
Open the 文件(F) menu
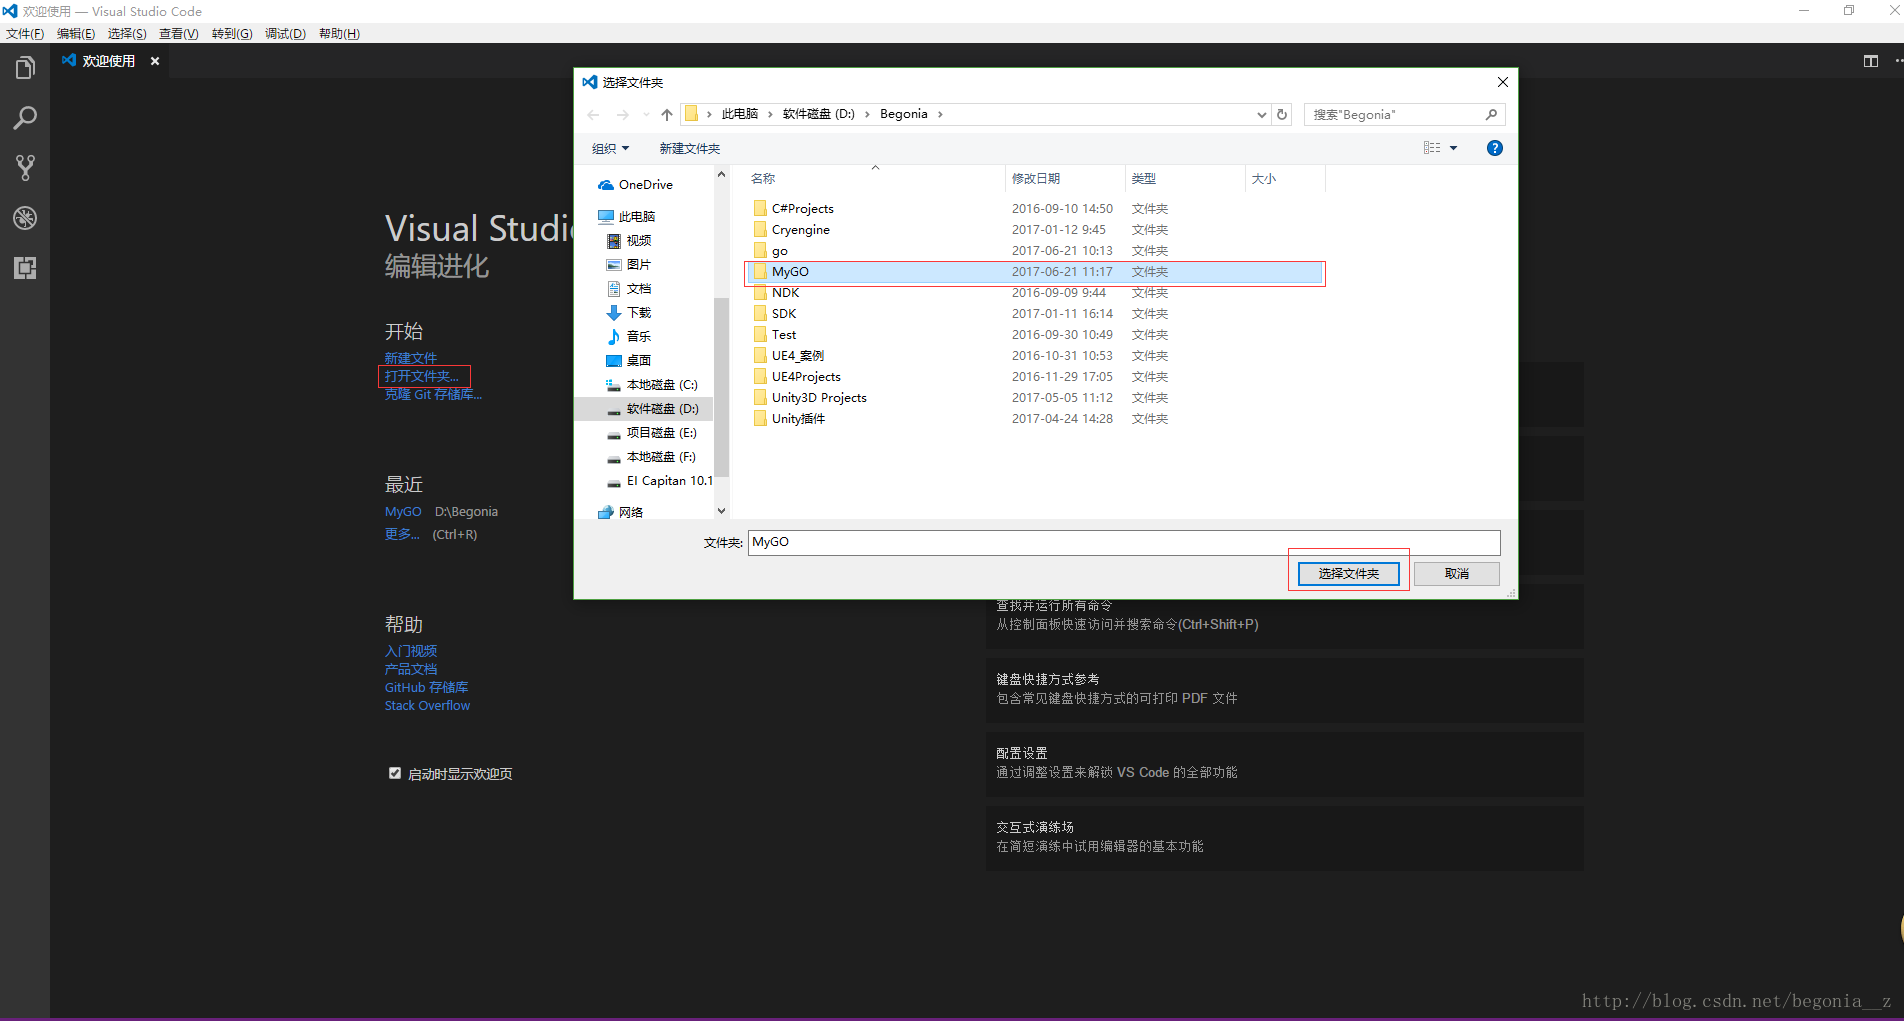pyautogui.click(x=25, y=33)
